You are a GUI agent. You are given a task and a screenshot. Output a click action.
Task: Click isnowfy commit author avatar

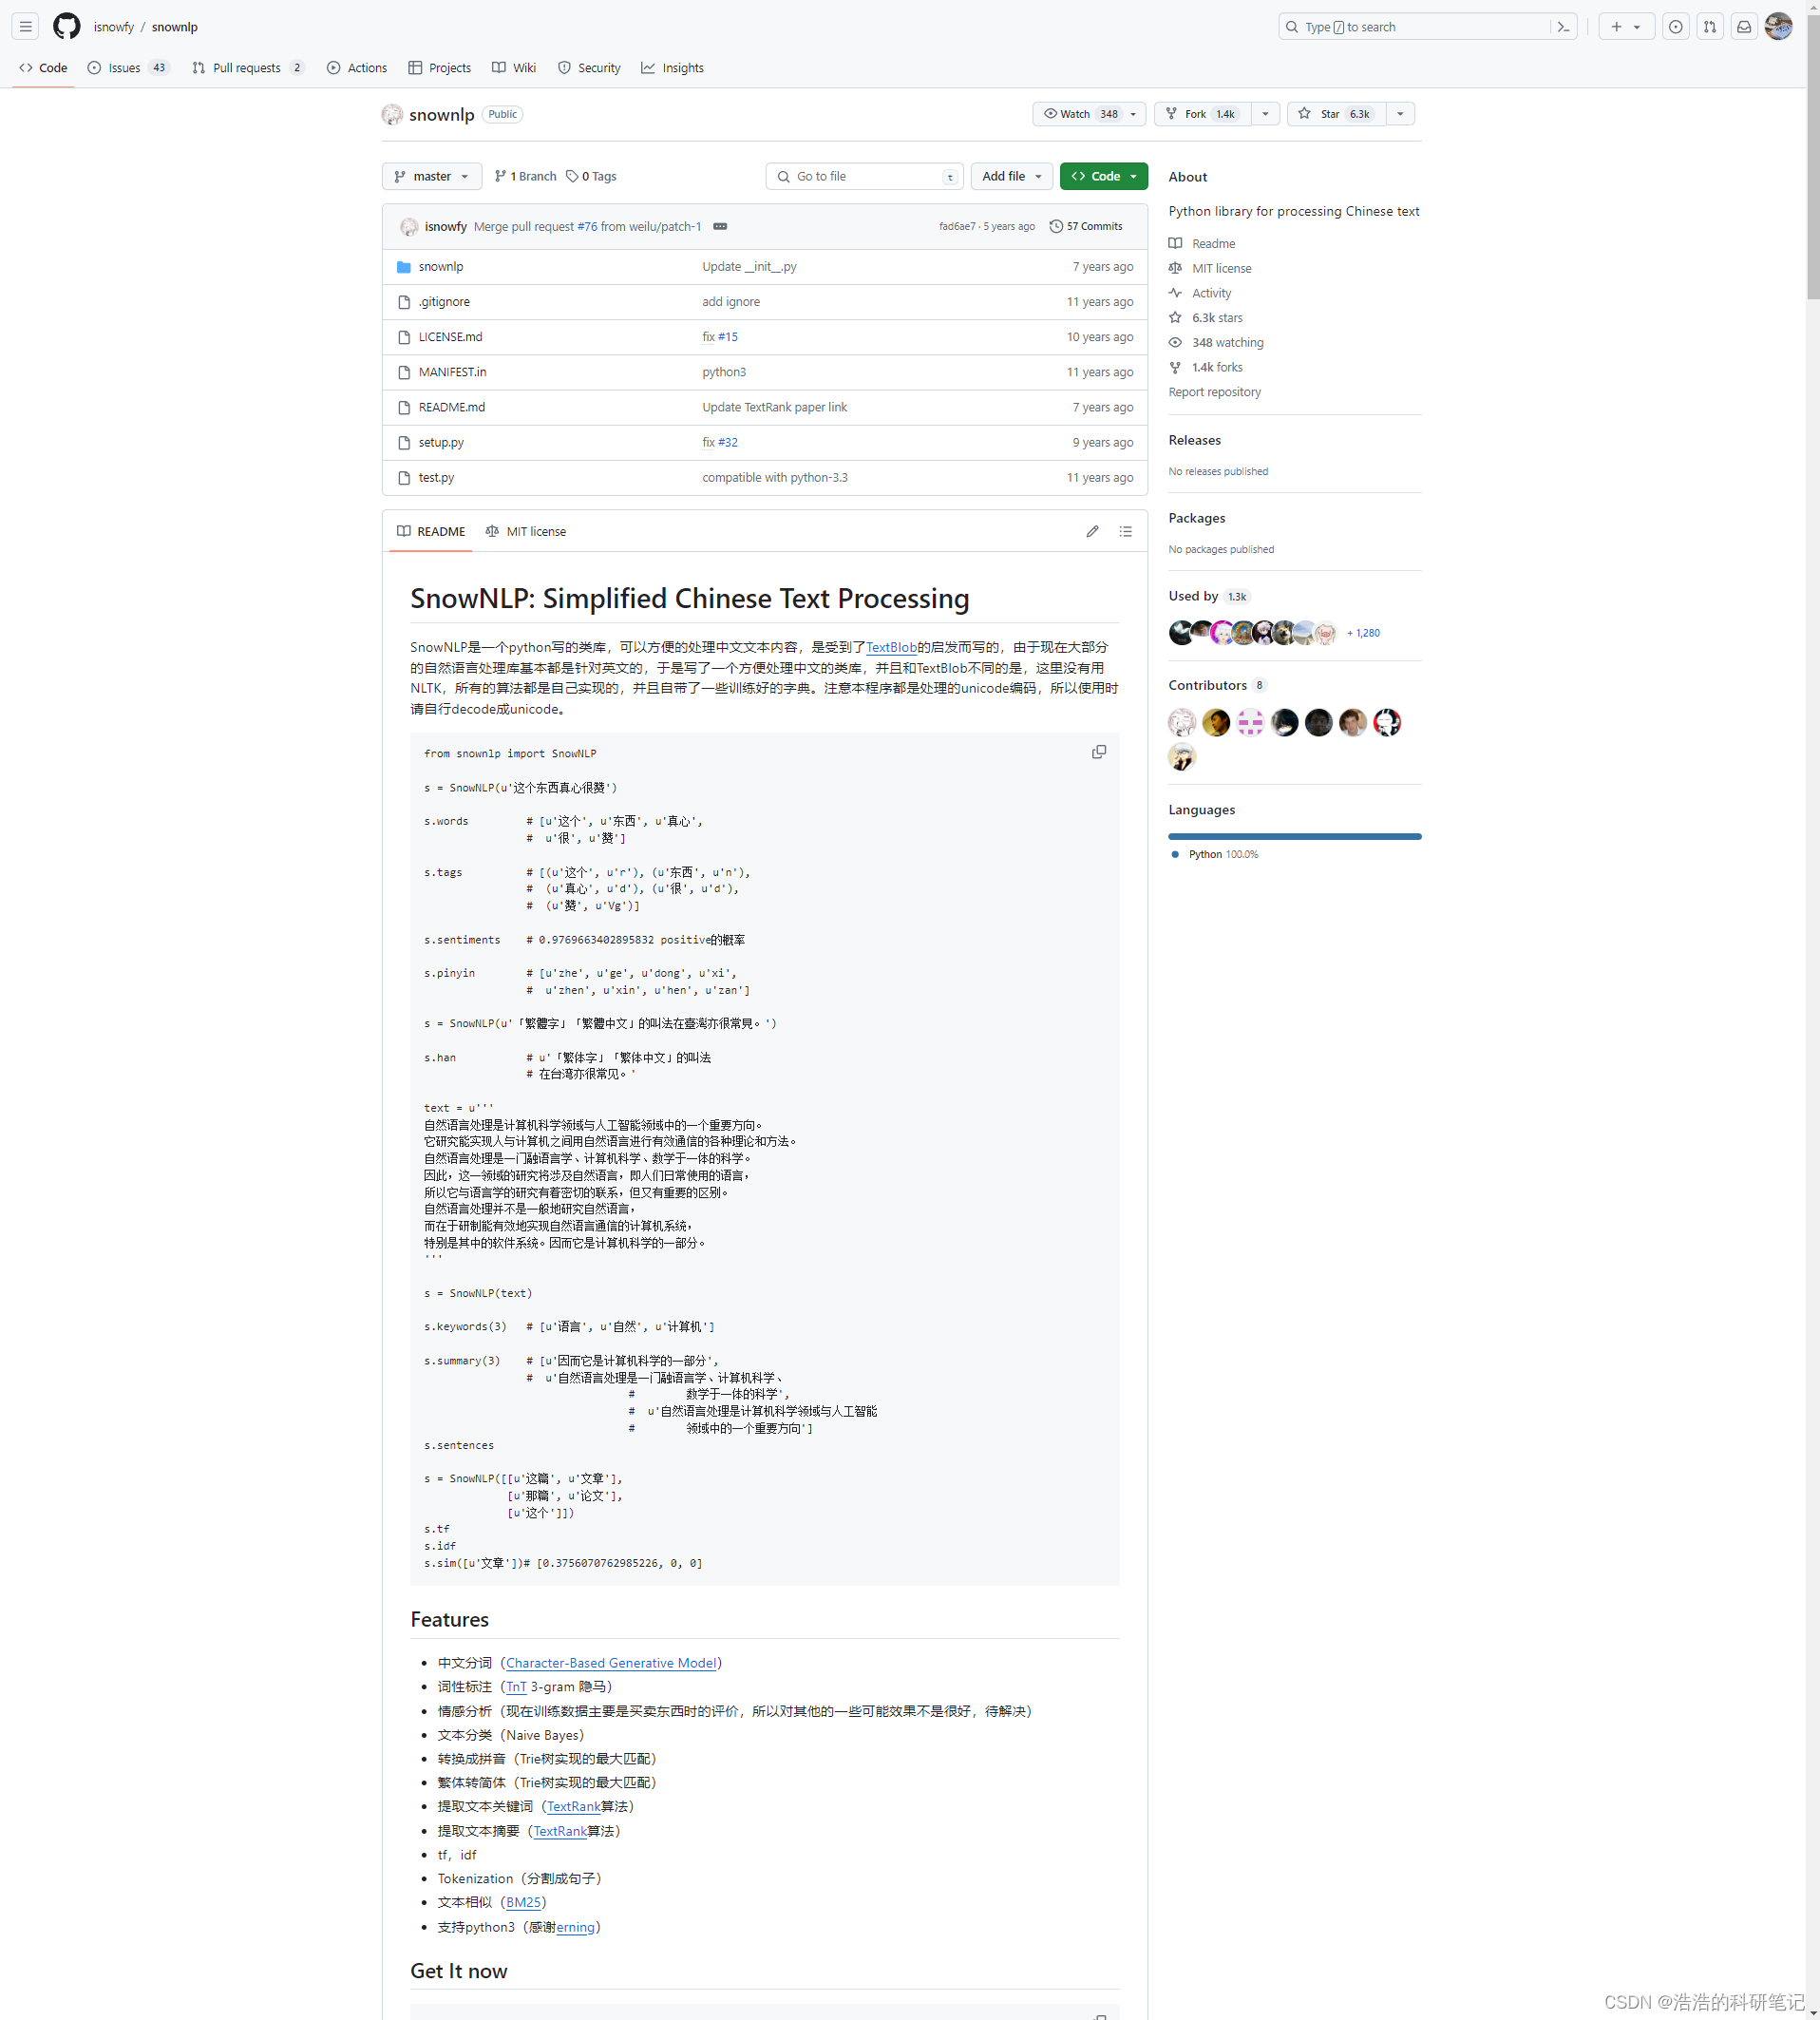pos(409,227)
